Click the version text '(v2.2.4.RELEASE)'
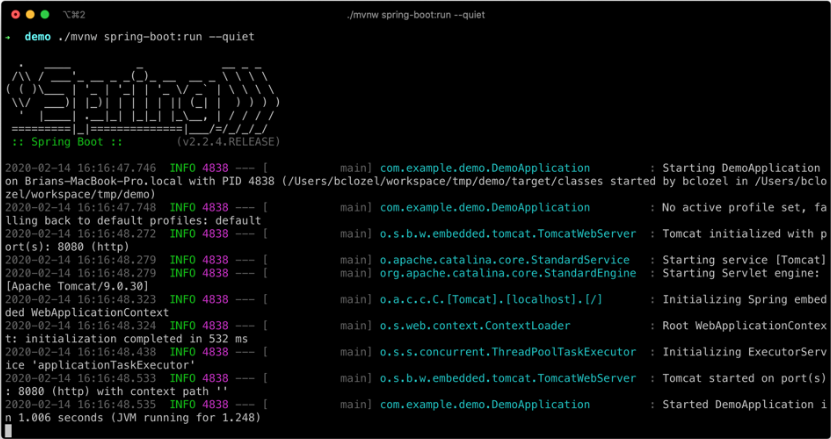 tap(228, 142)
